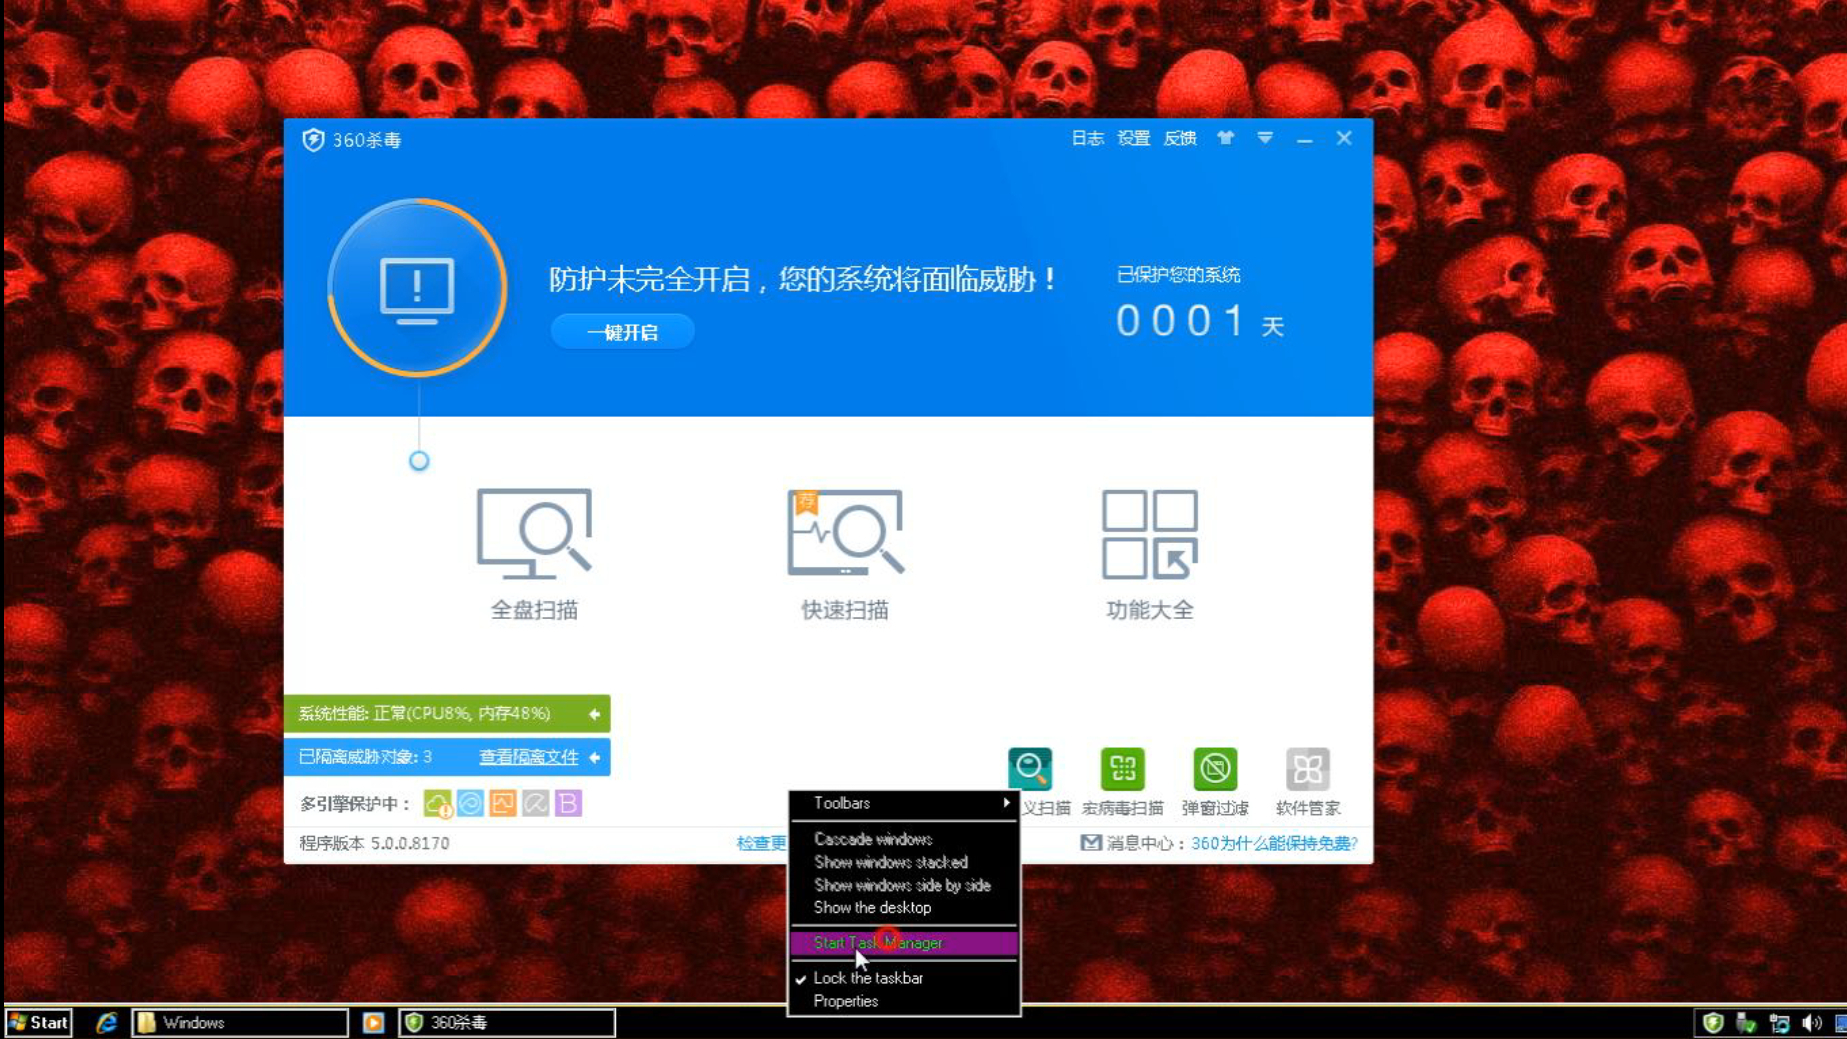Click the one-key enable button
Viewport: 1847px width, 1039px height.
[622, 332]
